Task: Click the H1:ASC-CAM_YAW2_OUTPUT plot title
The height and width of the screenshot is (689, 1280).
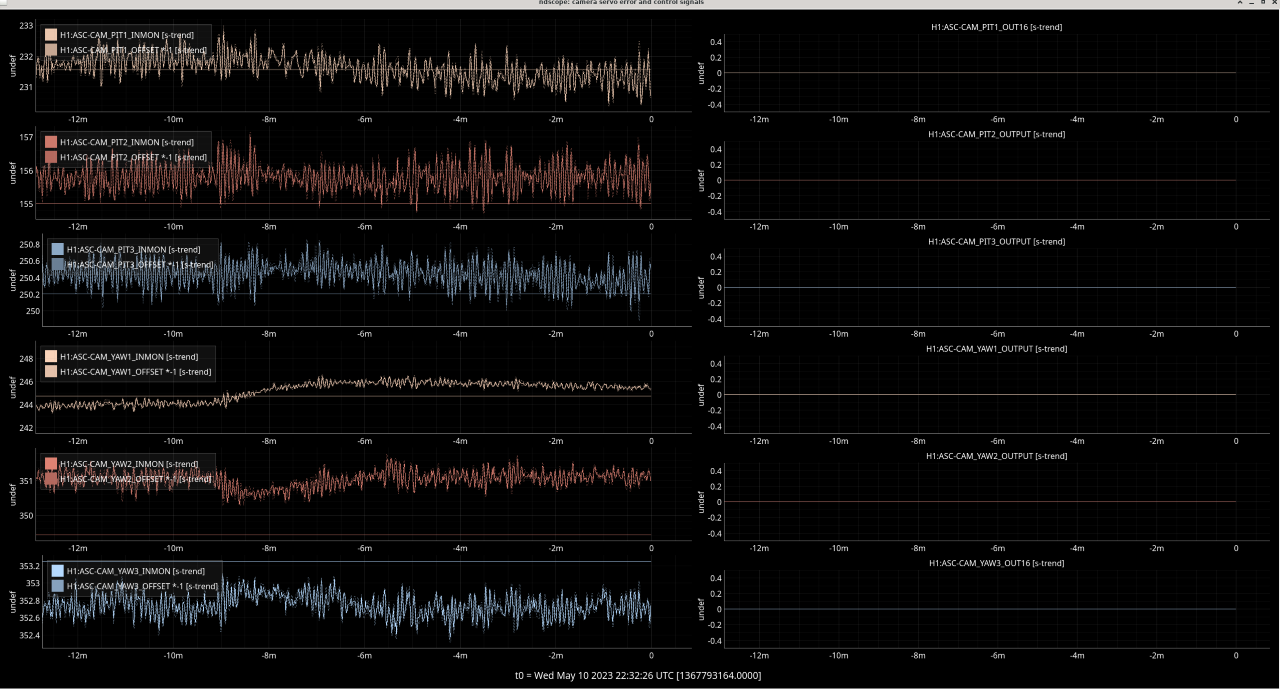Action: [996, 456]
